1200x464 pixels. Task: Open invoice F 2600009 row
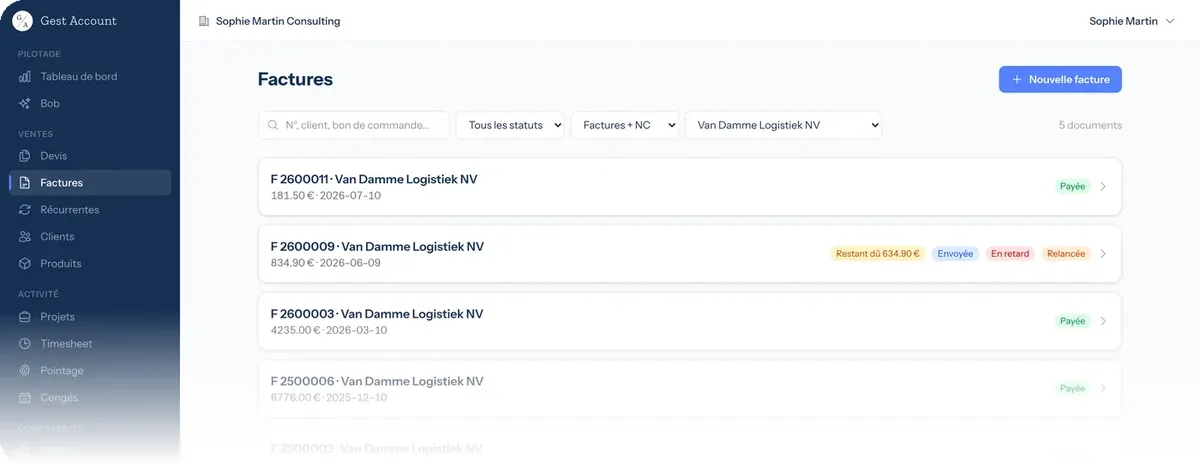tap(690, 254)
